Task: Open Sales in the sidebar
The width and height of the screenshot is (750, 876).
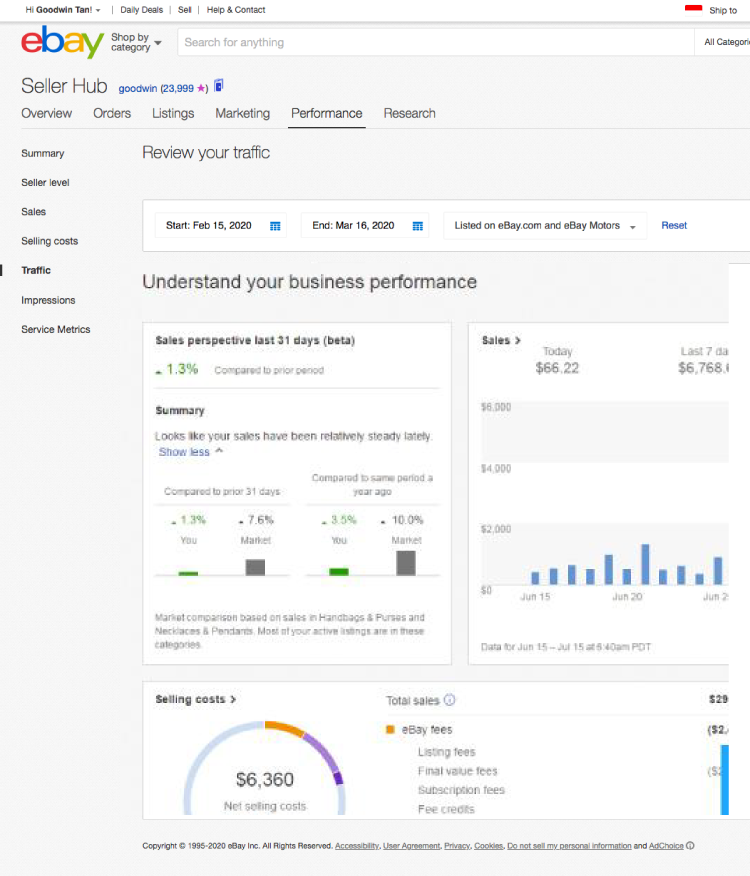Action: [x=34, y=212]
